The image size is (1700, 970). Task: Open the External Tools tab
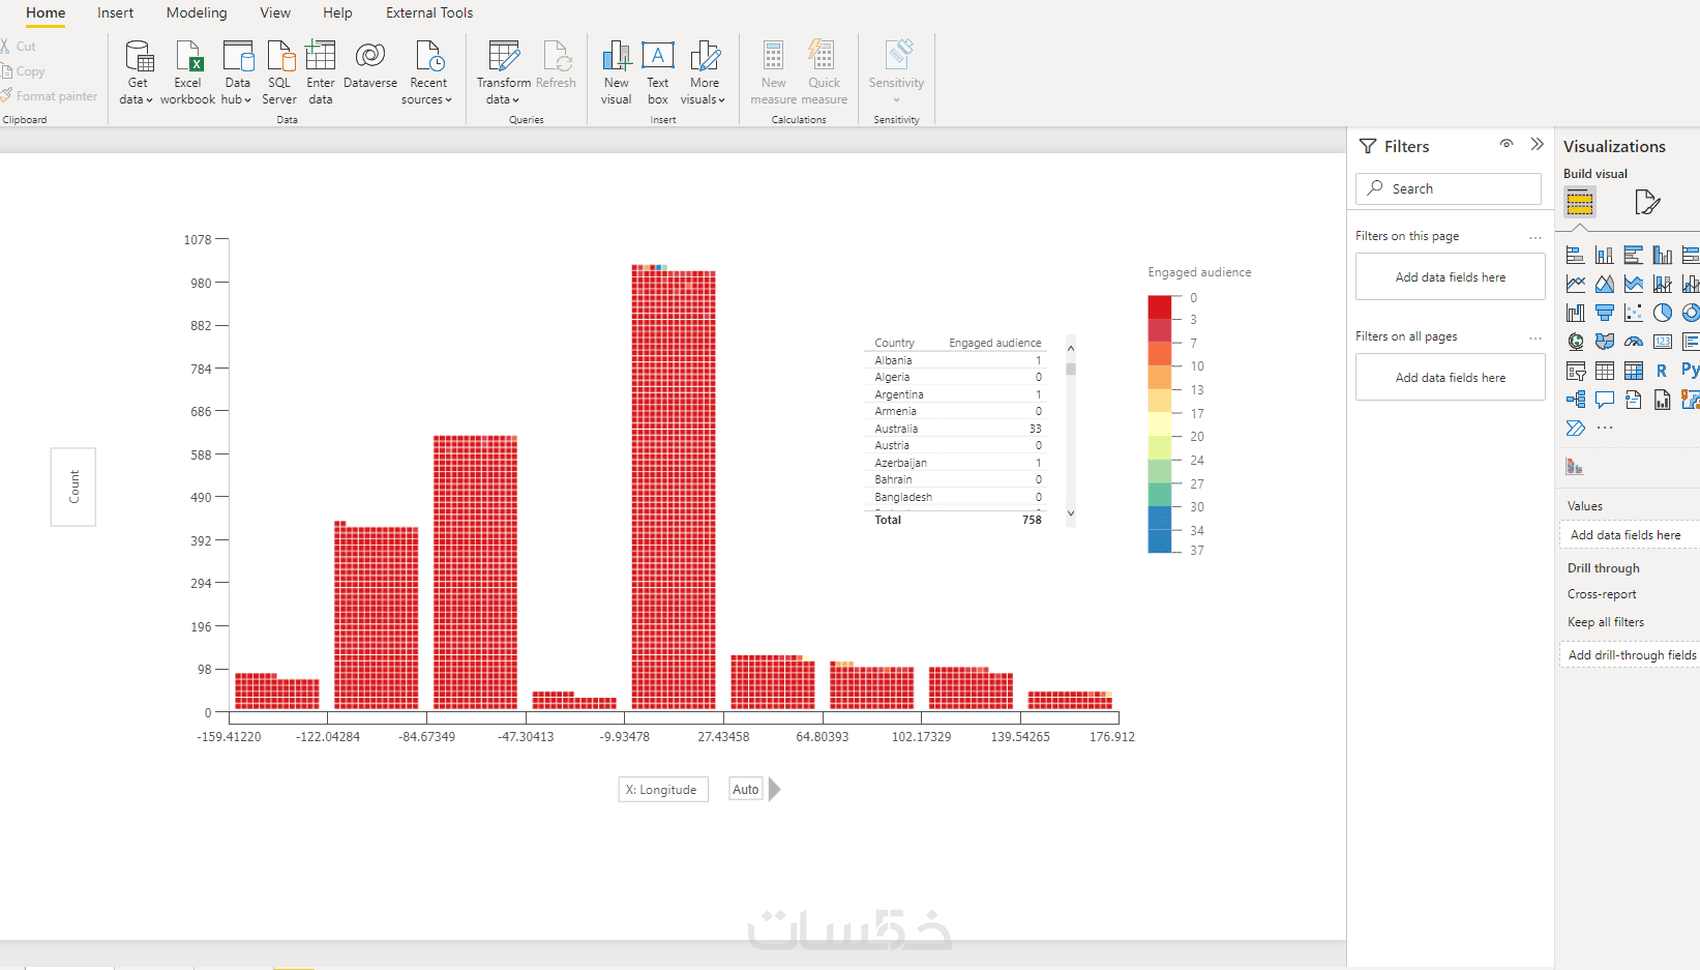coord(429,13)
